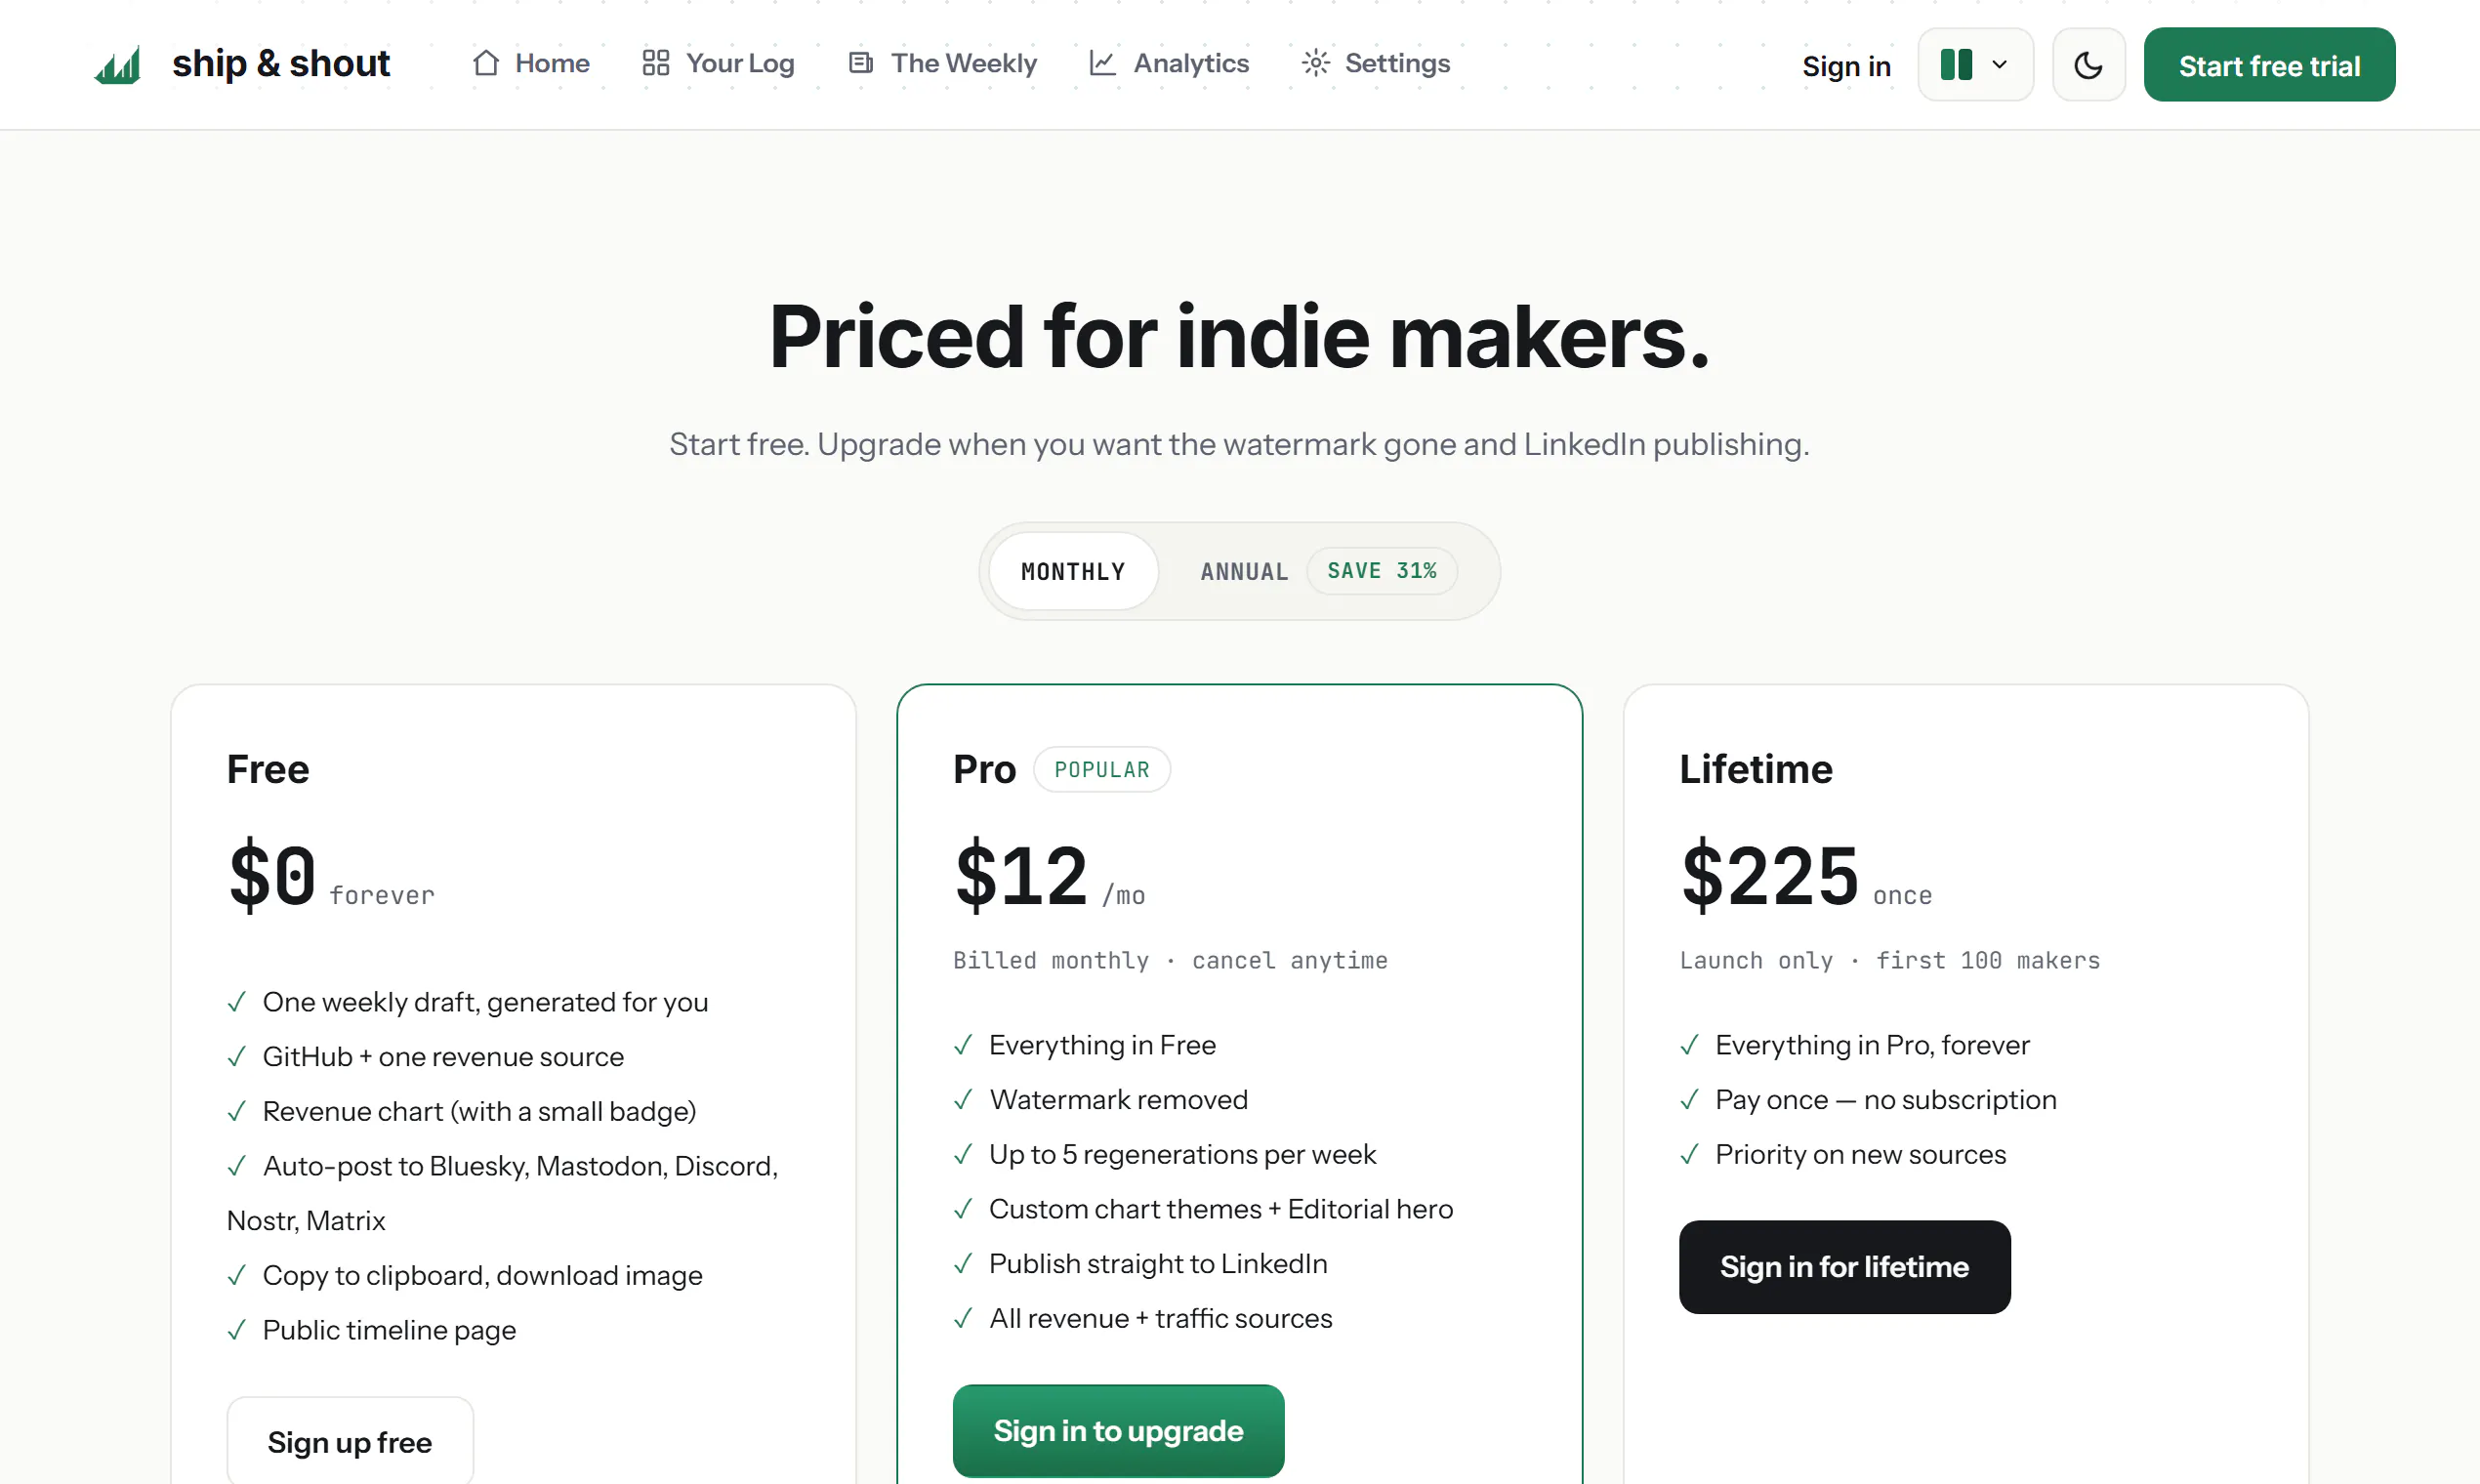Viewport: 2480px width, 1484px height.
Task: Click The Weekly newspaper icon
Action: [861, 63]
